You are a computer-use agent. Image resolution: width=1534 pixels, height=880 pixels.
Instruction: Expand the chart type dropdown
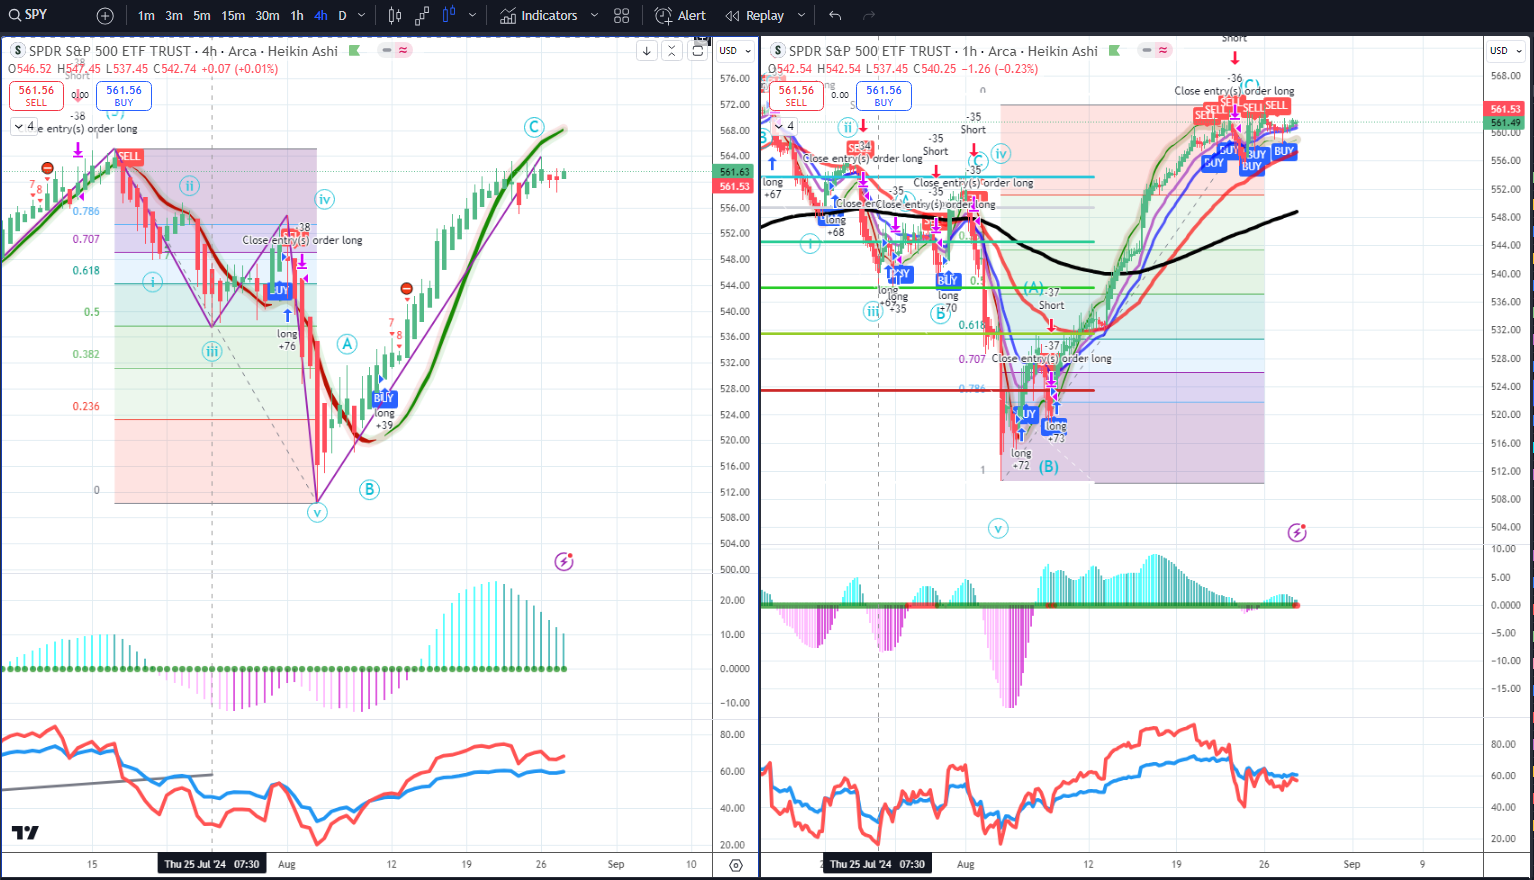(x=472, y=16)
